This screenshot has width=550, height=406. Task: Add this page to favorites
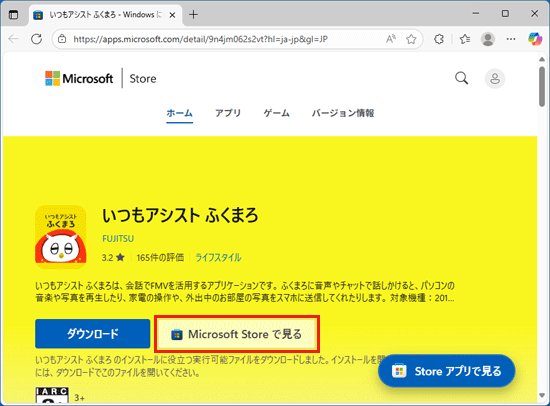[x=411, y=39]
